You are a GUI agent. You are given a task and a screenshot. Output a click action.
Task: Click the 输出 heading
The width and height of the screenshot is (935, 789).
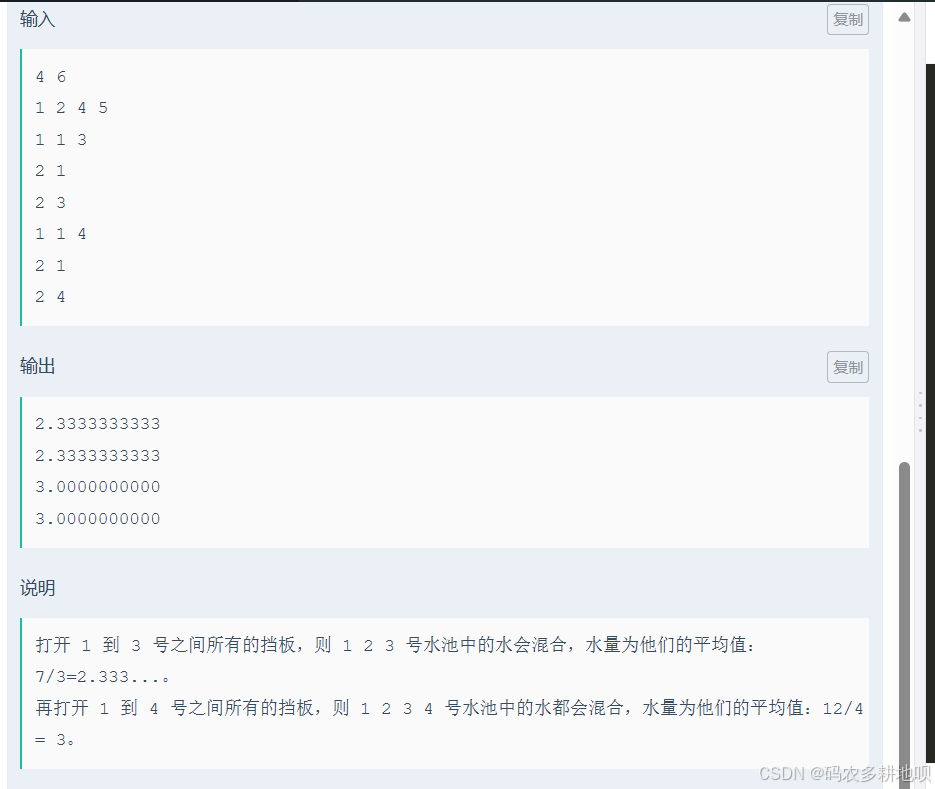pyautogui.click(x=37, y=366)
